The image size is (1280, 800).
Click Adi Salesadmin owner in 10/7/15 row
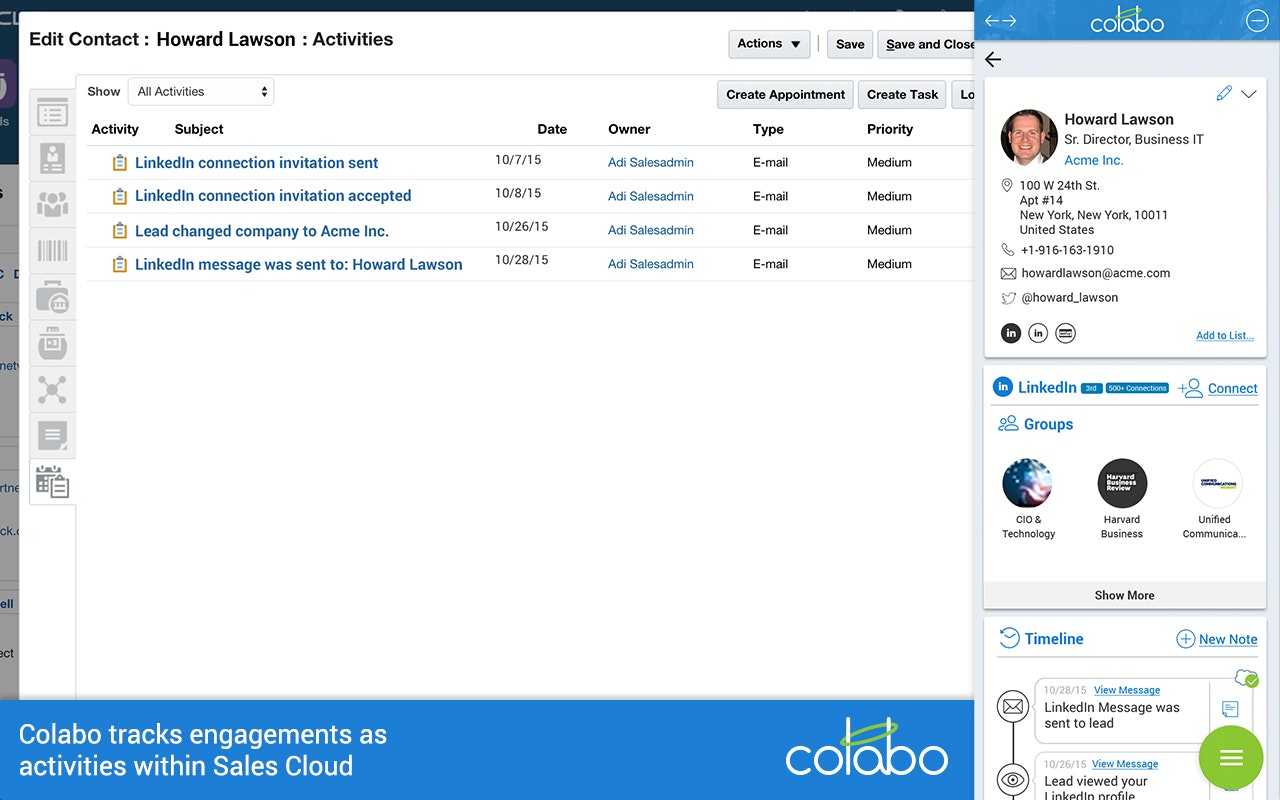click(651, 162)
